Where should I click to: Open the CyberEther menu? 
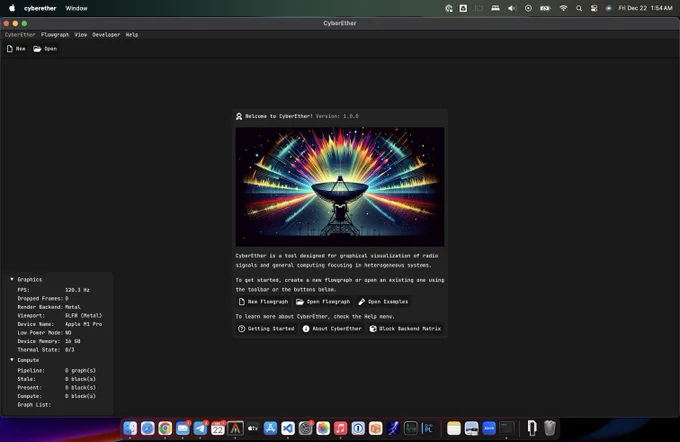coord(20,35)
